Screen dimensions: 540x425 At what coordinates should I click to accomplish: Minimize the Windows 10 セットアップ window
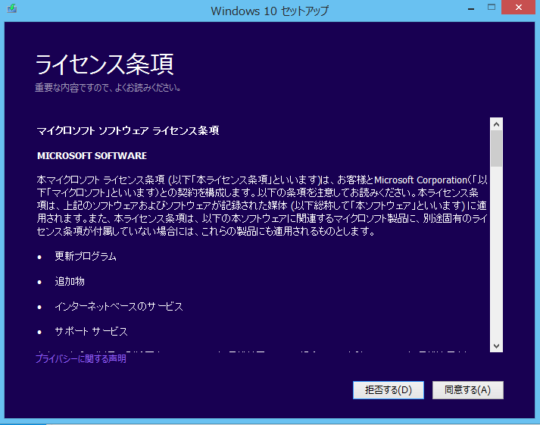pos(471,8)
